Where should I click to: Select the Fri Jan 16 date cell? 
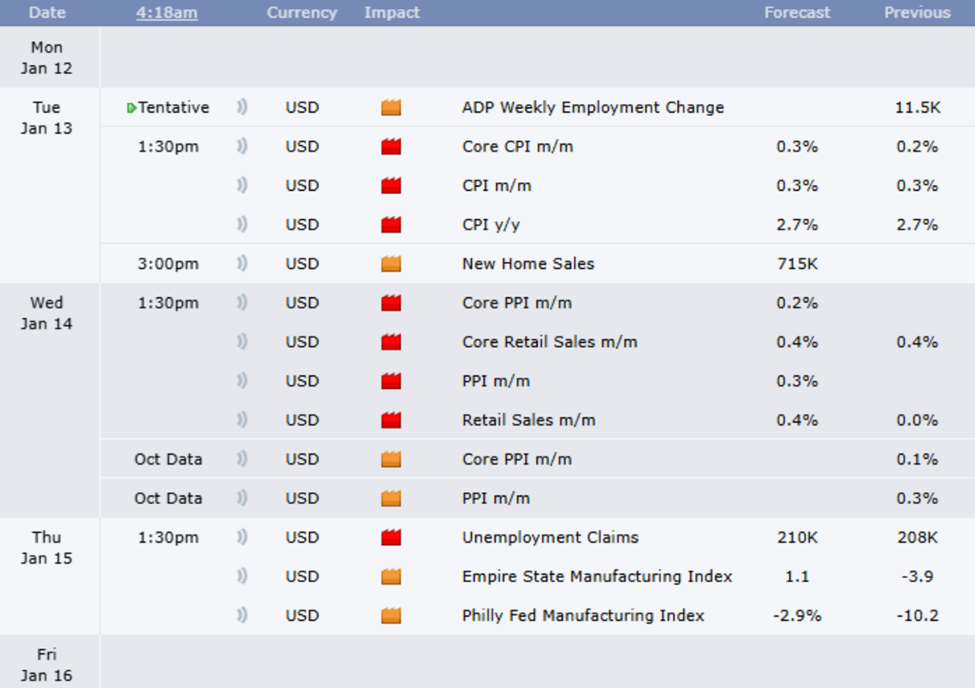(x=48, y=664)
